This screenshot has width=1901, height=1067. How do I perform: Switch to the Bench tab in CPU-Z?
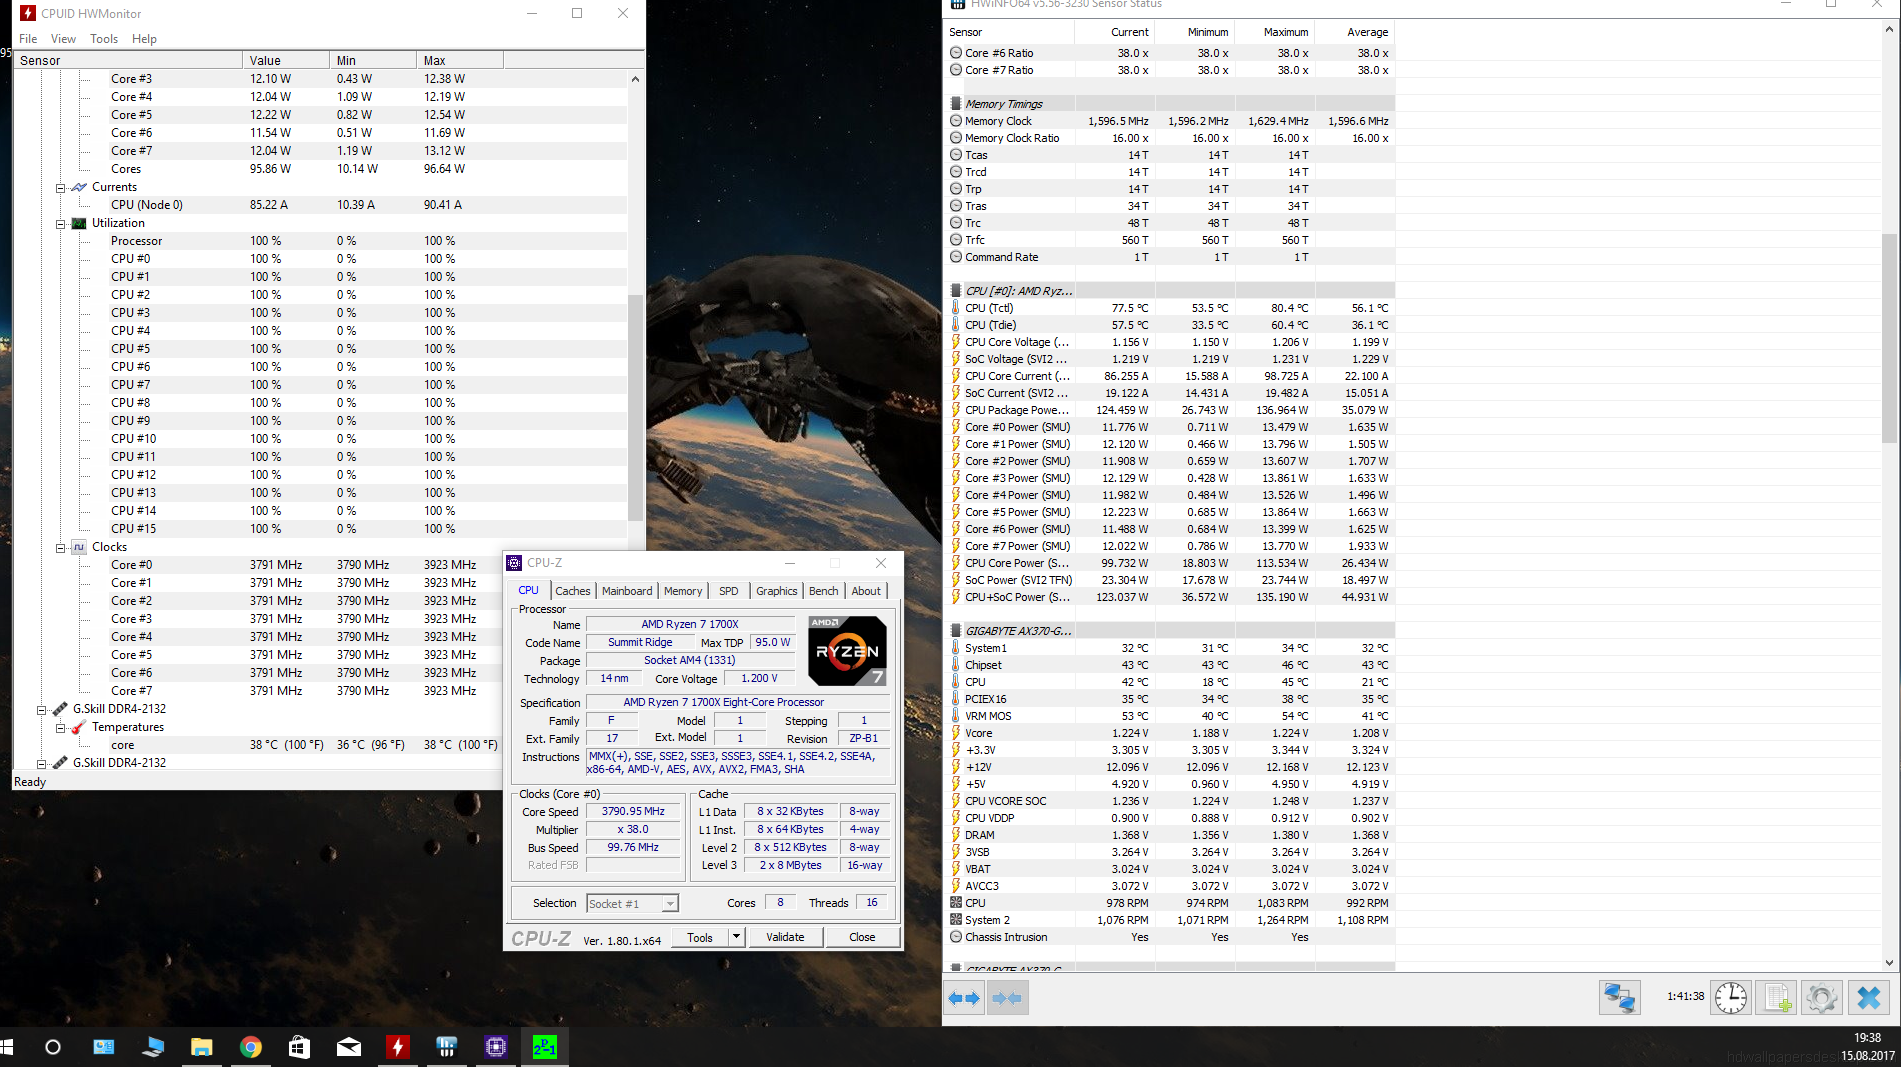pyautogui.click(x=824, y=591)
